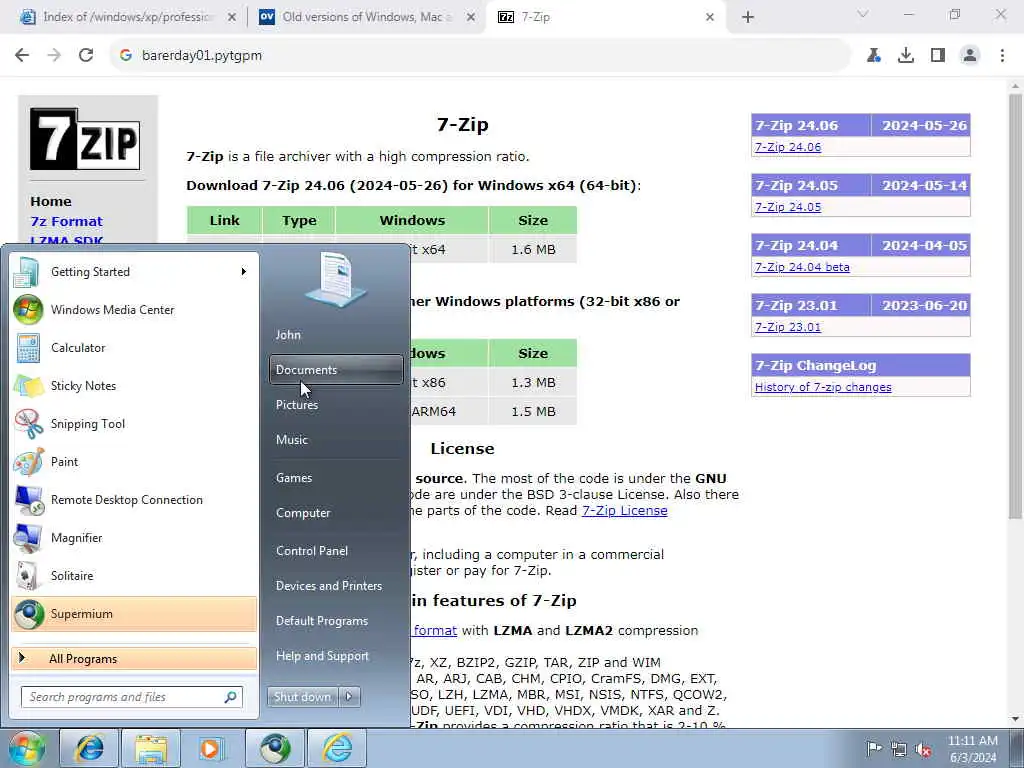Viewport: 1024px width, 768px height.
Task: Open Windows Explorer folder in taskbar
Action: (151, 748)
